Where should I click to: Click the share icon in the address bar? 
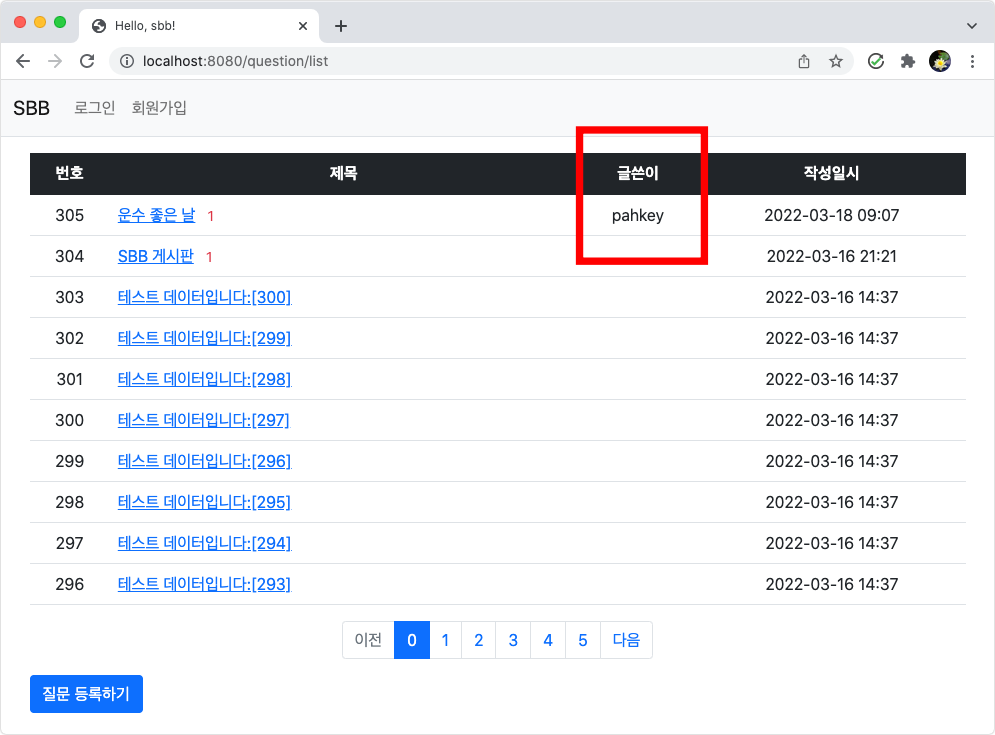pyautogui.click(x=803, y=61)
